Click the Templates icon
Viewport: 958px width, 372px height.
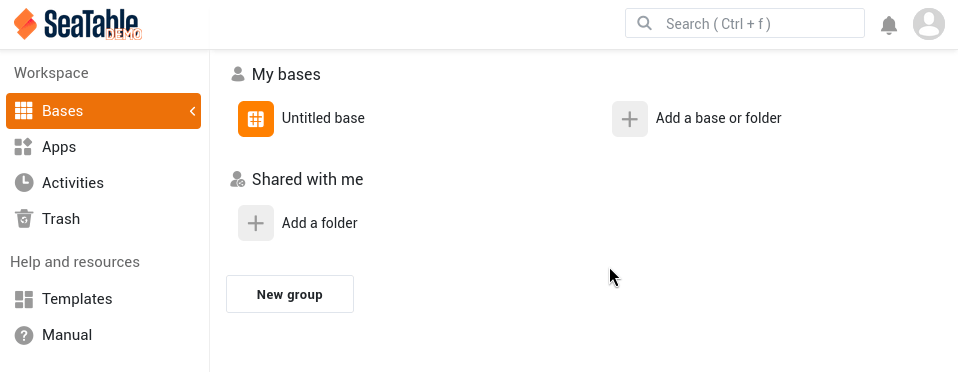(x=24, y=299)
